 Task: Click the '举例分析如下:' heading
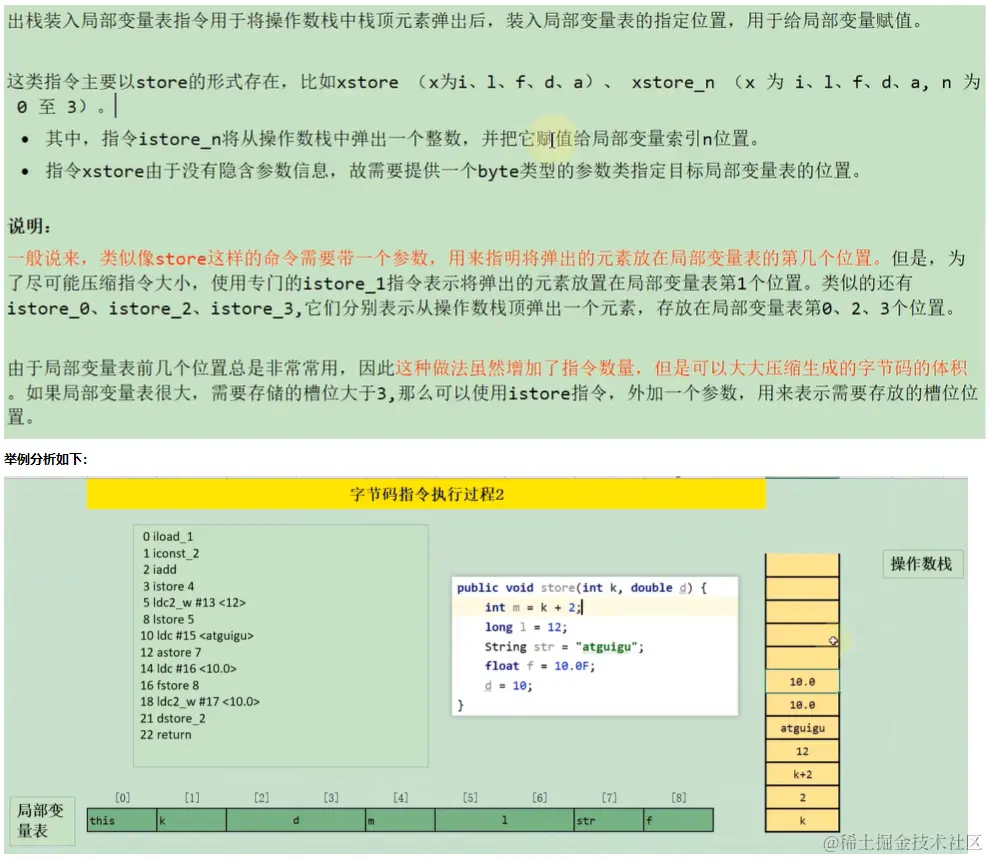[46, 459]
